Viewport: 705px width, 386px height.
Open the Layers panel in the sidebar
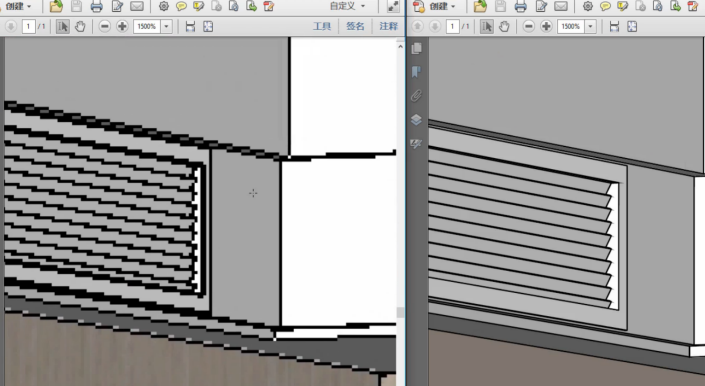[x=416, y=120]
